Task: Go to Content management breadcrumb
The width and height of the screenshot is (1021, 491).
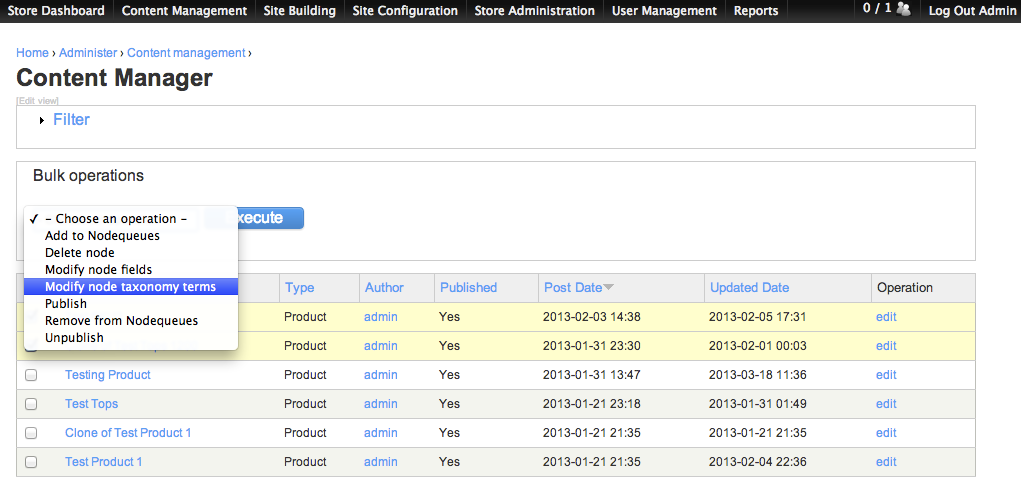Action: click(186, 53)
